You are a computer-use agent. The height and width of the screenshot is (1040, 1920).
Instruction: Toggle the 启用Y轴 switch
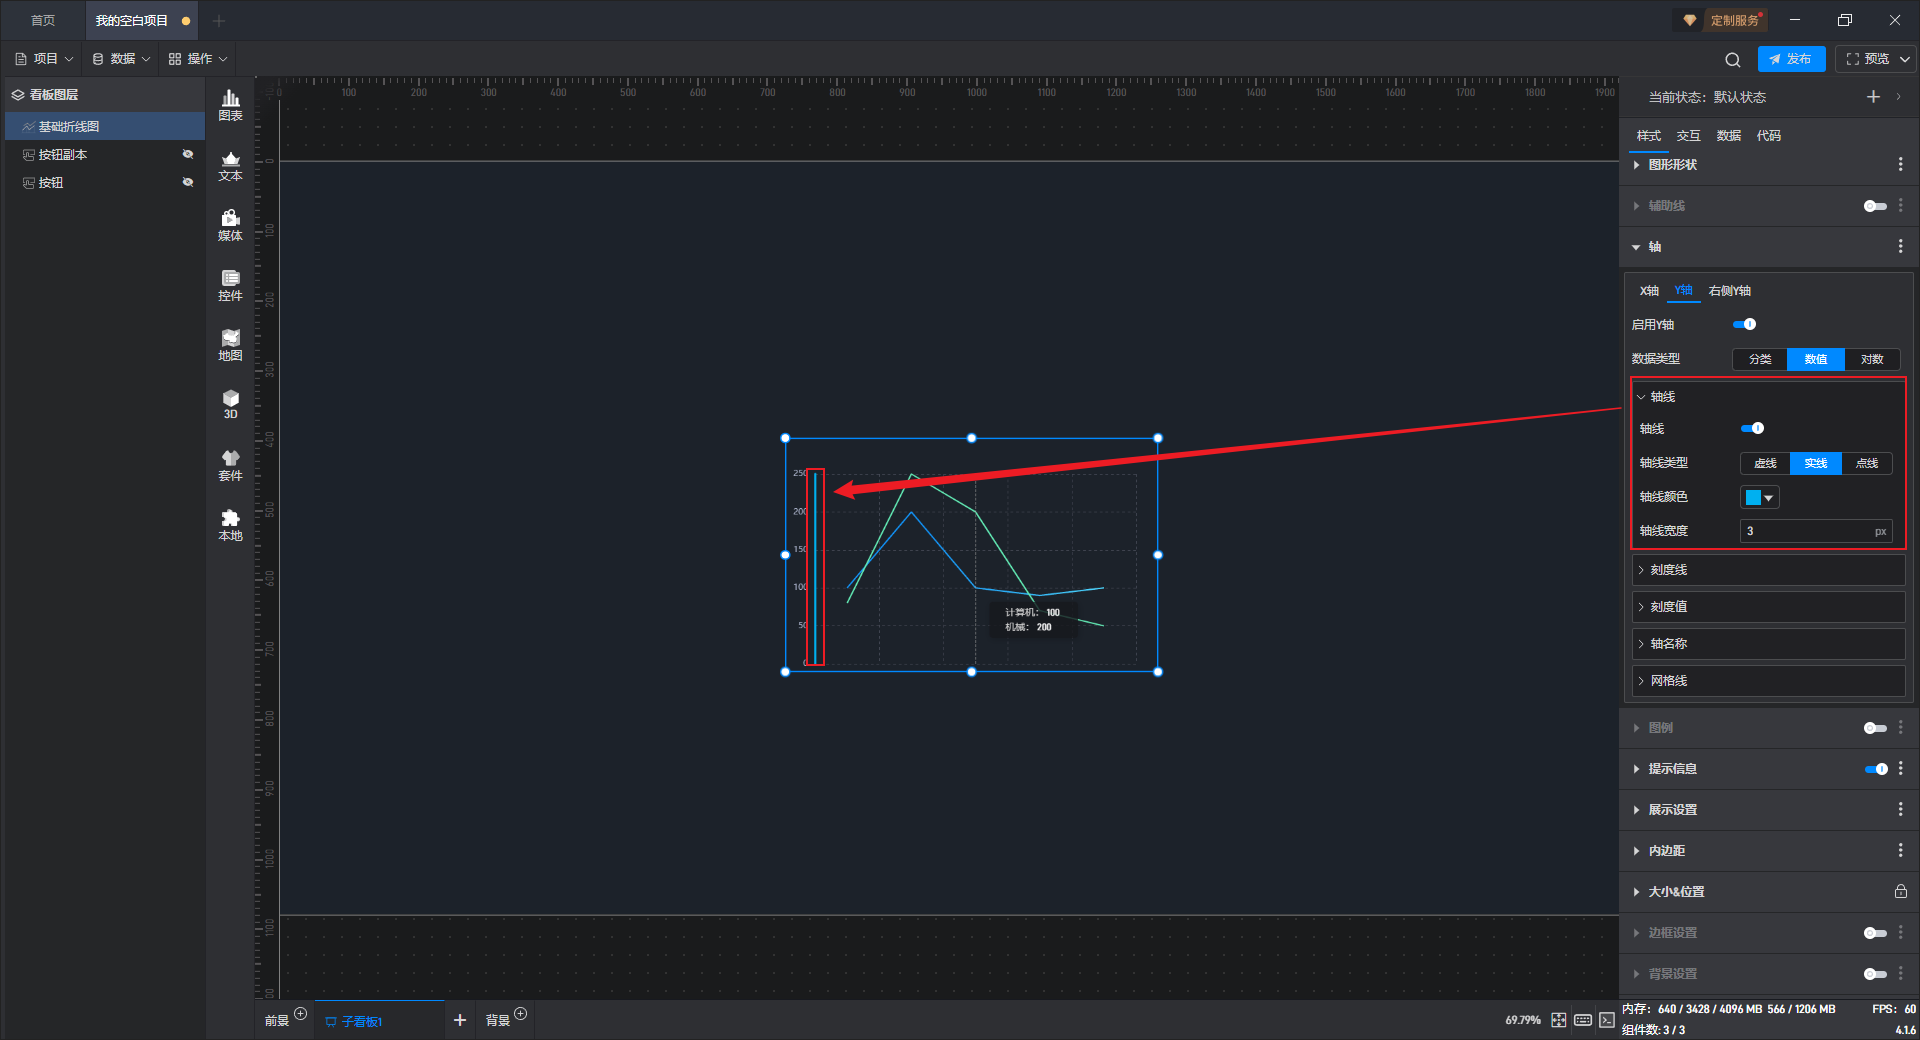pos(1744,325)
